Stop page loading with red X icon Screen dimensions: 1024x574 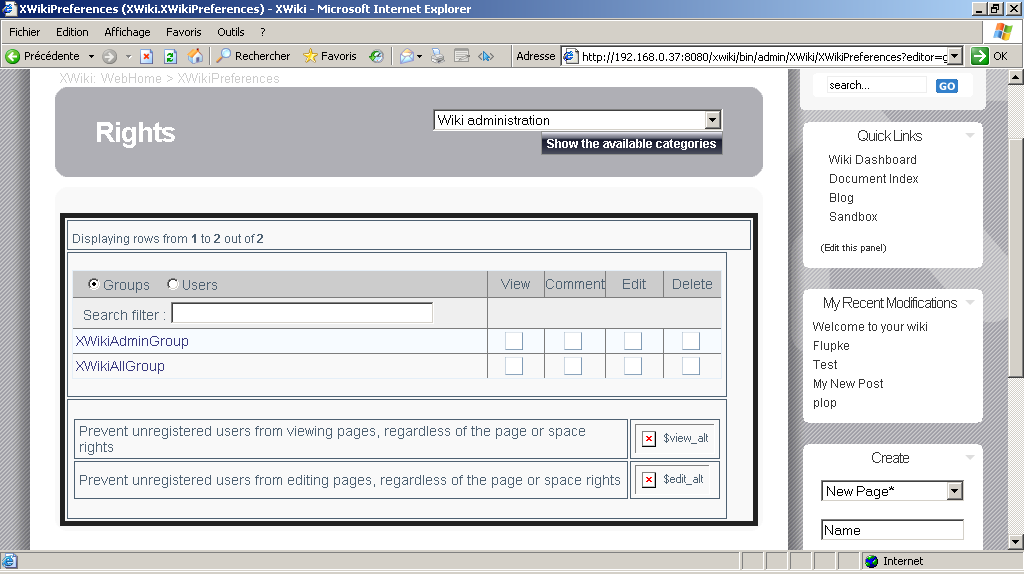click(x=147, y=57)
